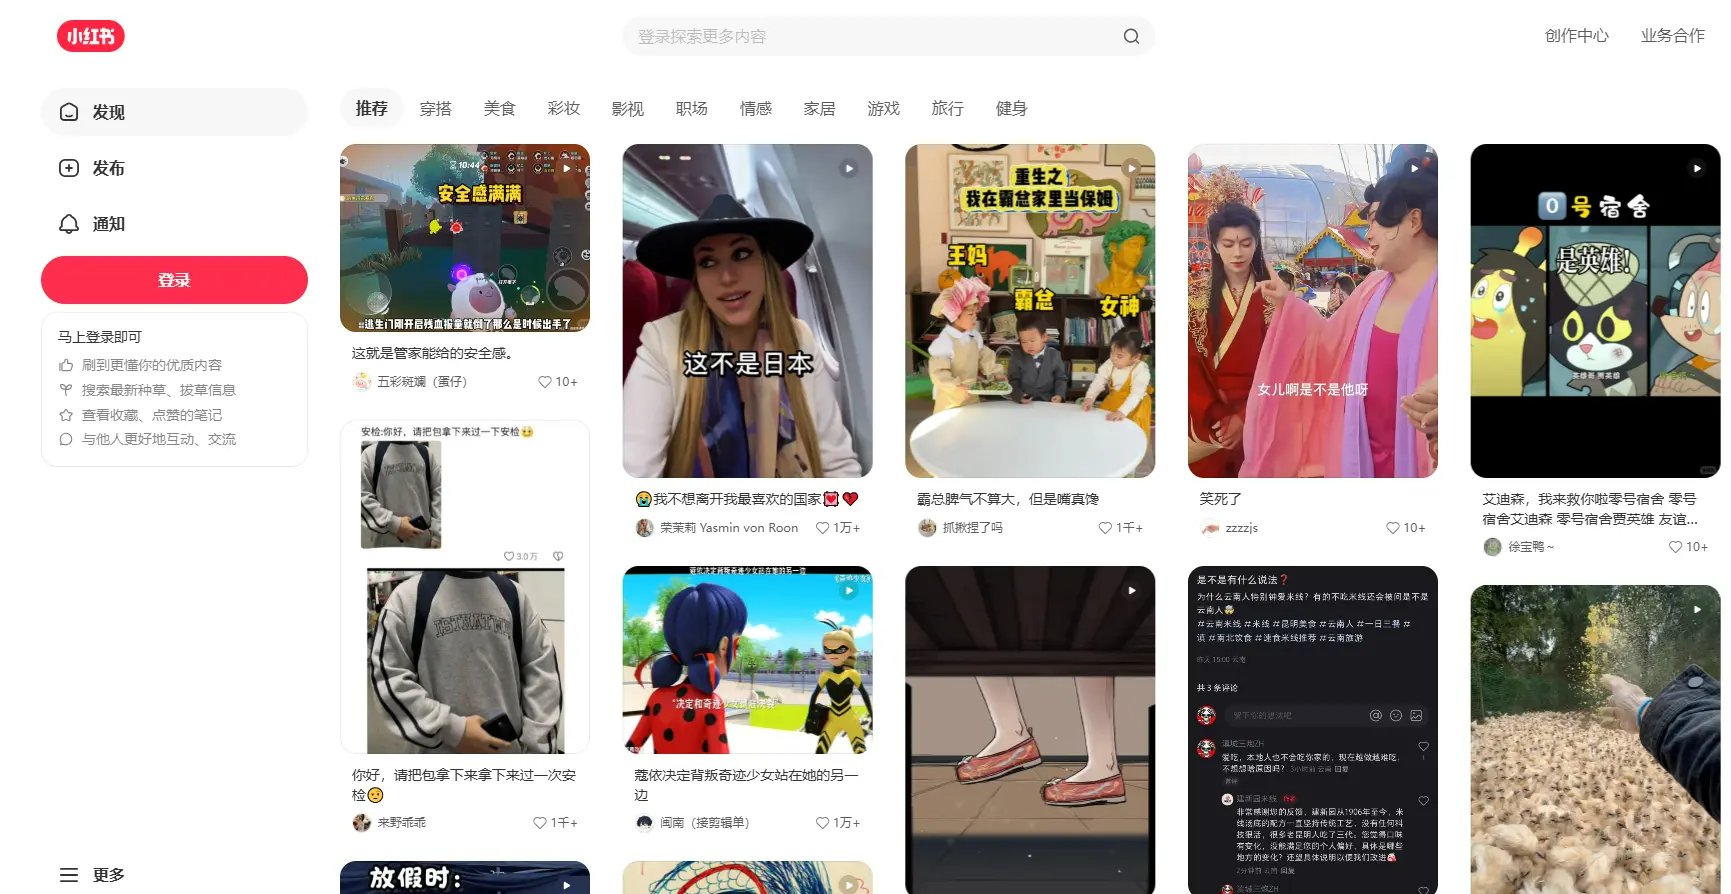
Task: Open post title 这就是管家能给的安全感。
Action: click(x=432, y=353)
